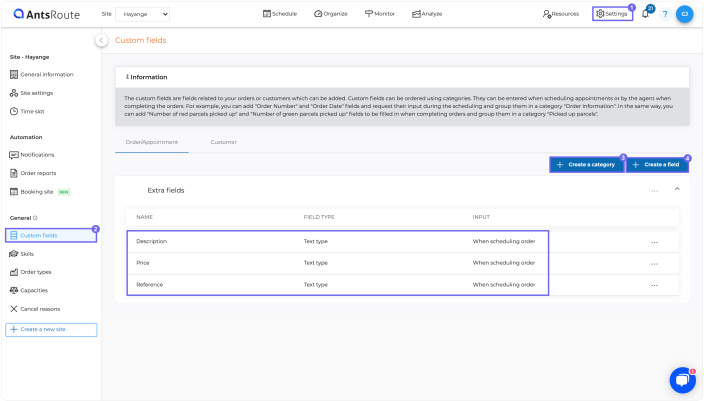The image size is (704, 401).
Task: Collapse the Extra fields section
Action: click(677, 189)
